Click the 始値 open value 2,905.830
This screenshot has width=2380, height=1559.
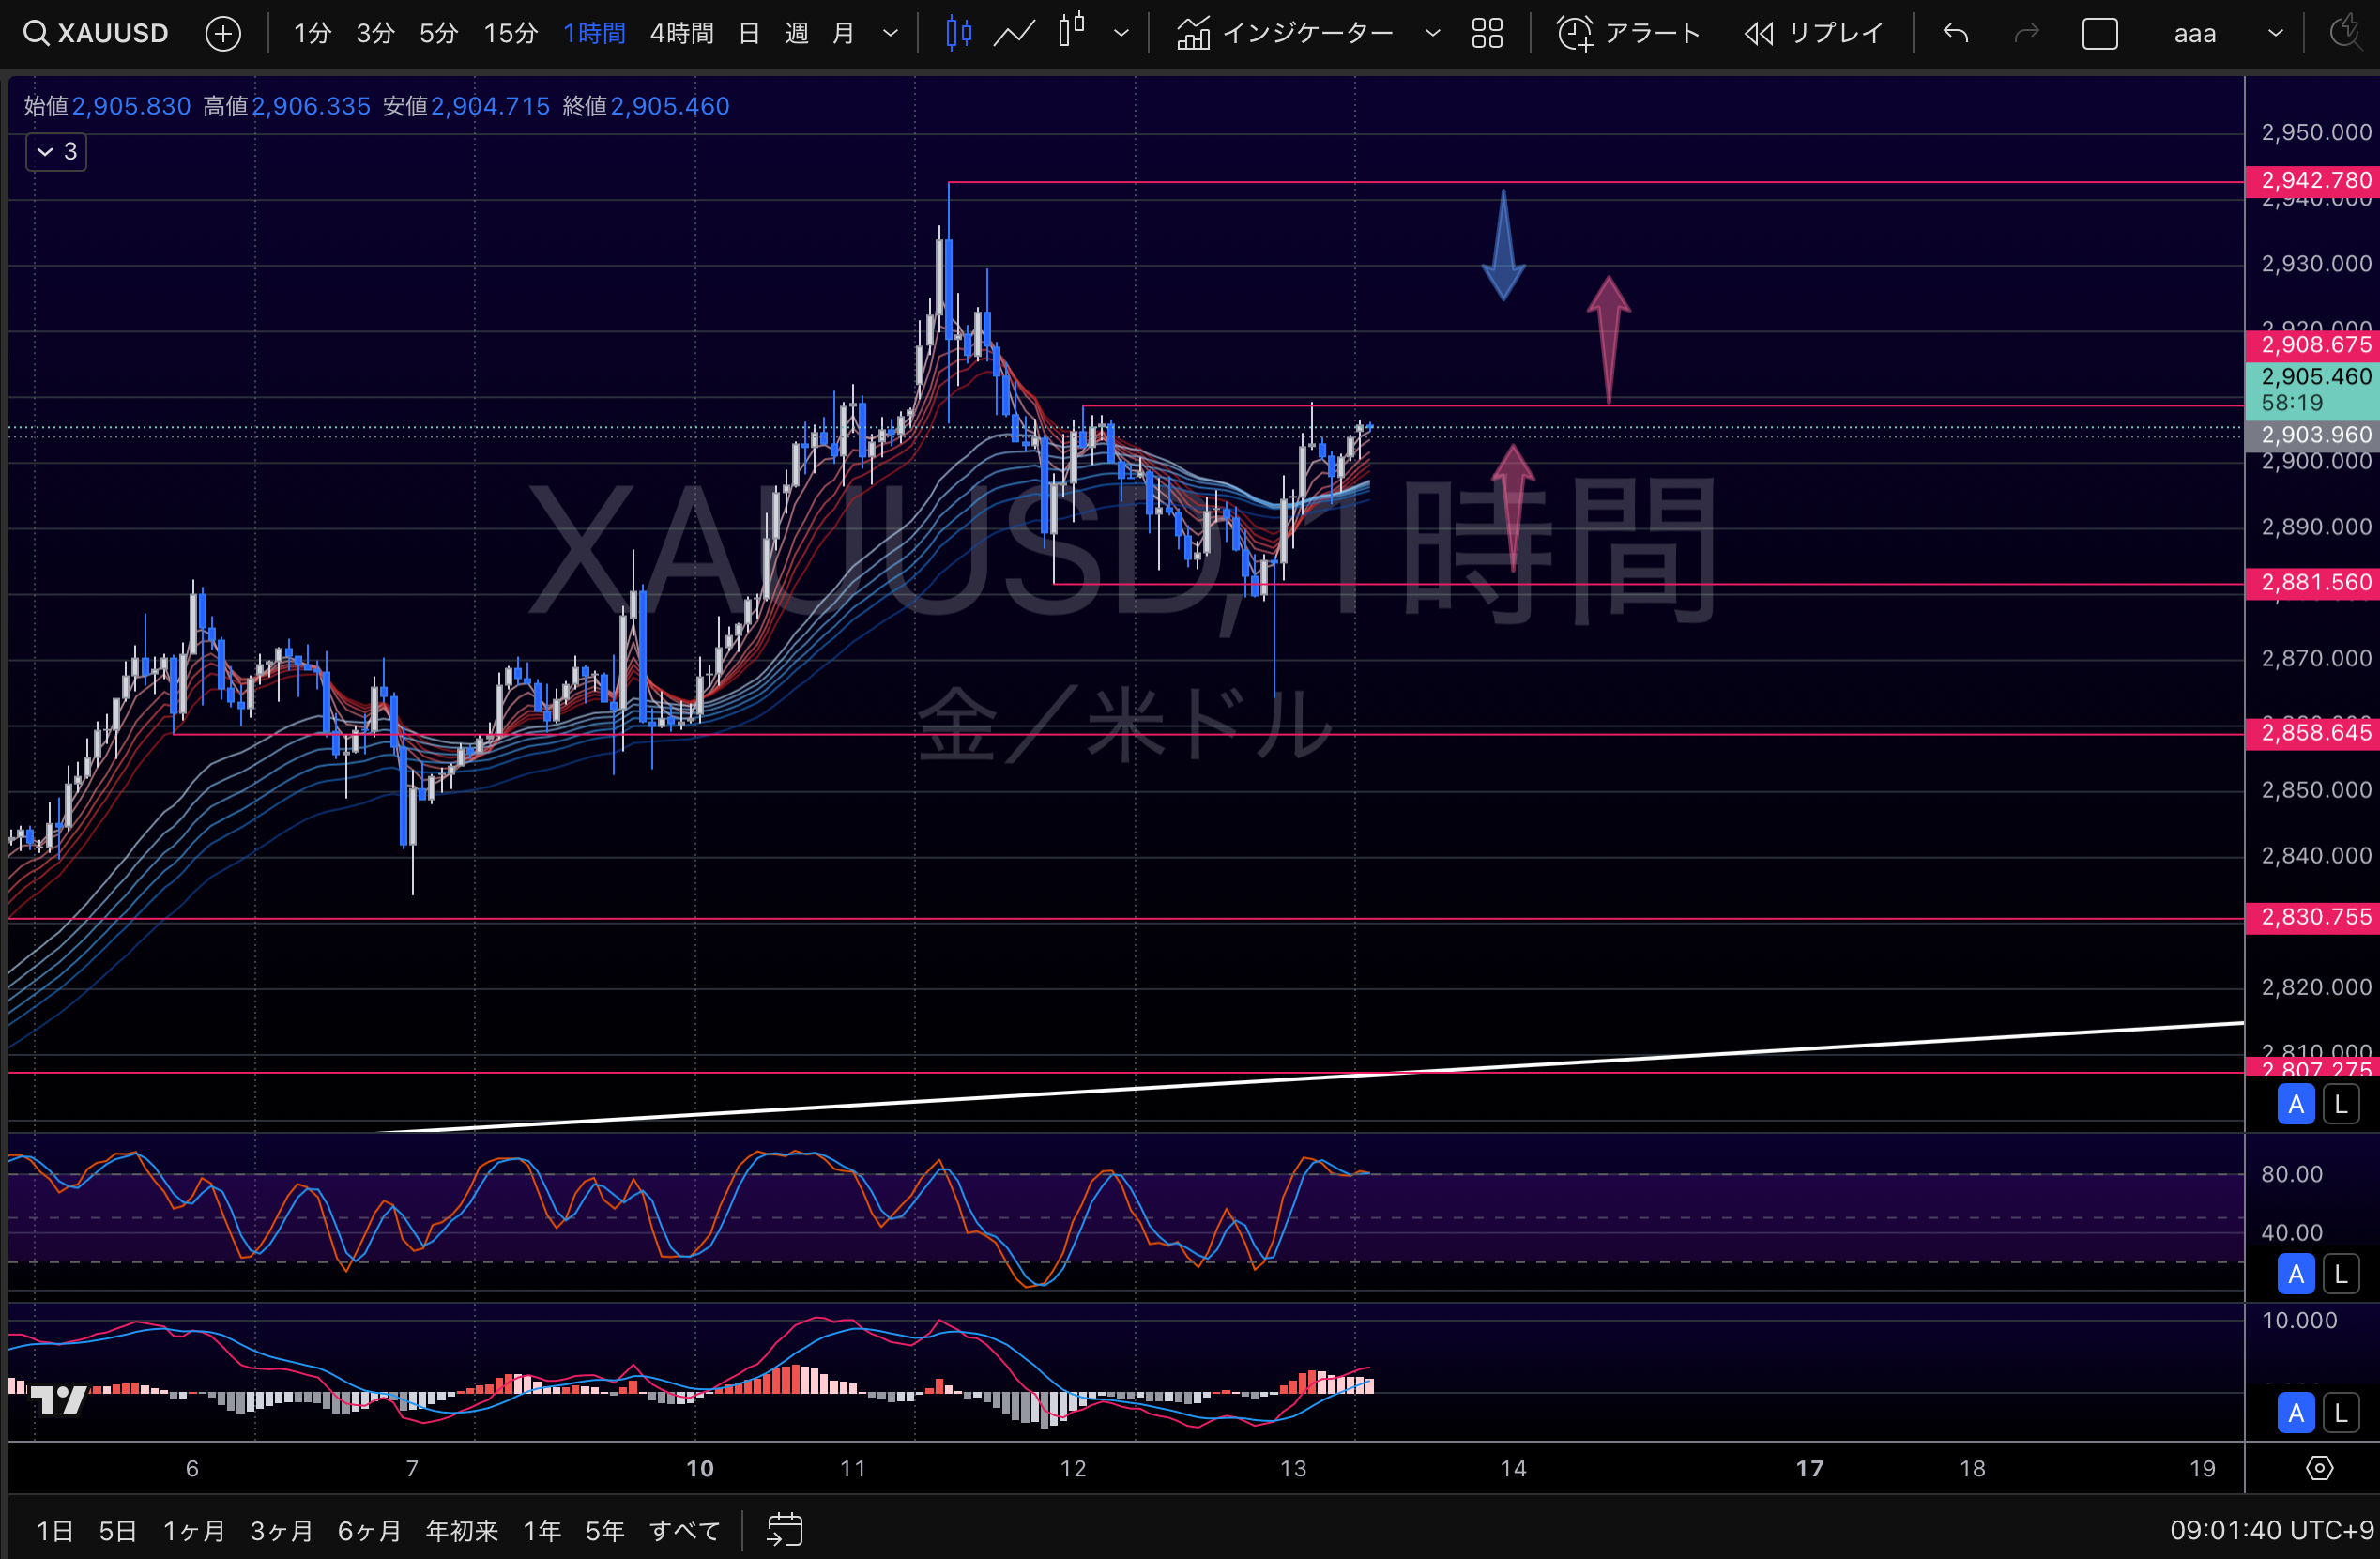(x=131, y=106)
